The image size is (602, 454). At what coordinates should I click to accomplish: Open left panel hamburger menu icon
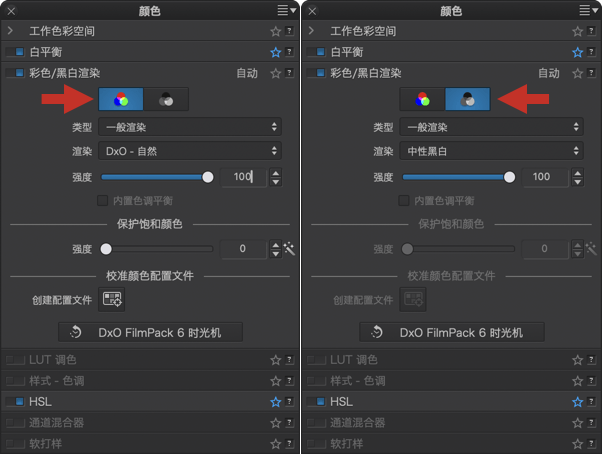286,10
